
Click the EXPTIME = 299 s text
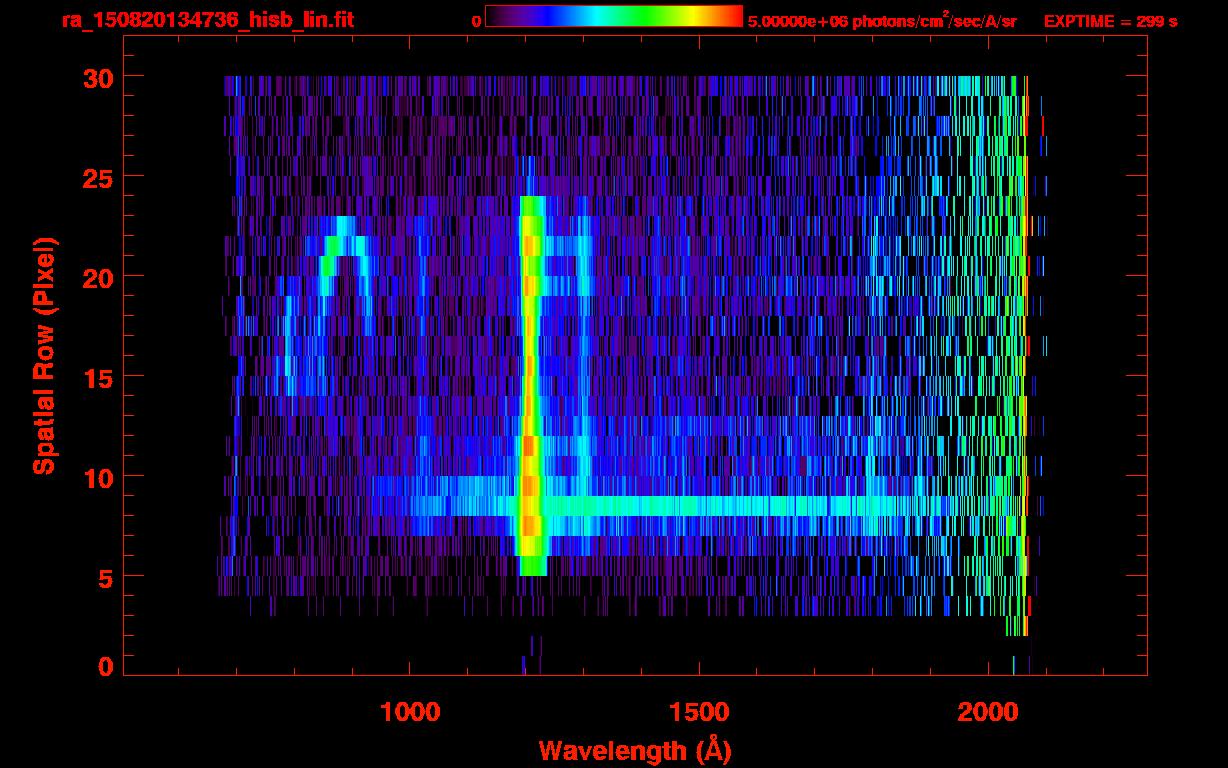click(x=1110, y=21)
